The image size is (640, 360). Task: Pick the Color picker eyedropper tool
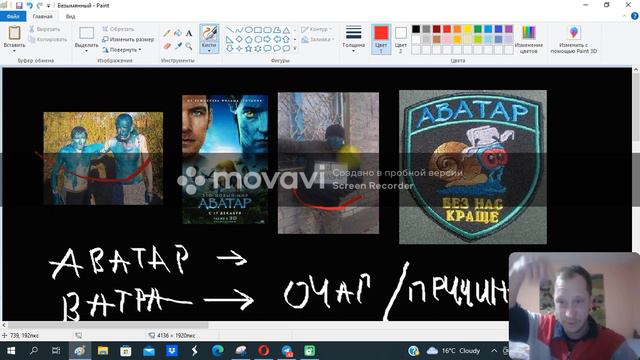tap(178, 46)
